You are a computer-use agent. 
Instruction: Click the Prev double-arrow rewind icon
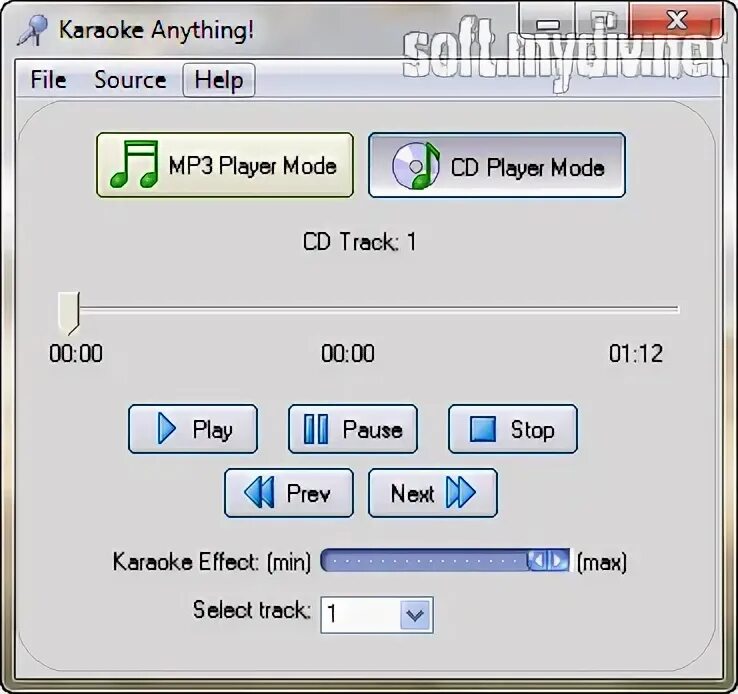click(x=259, y=493)
